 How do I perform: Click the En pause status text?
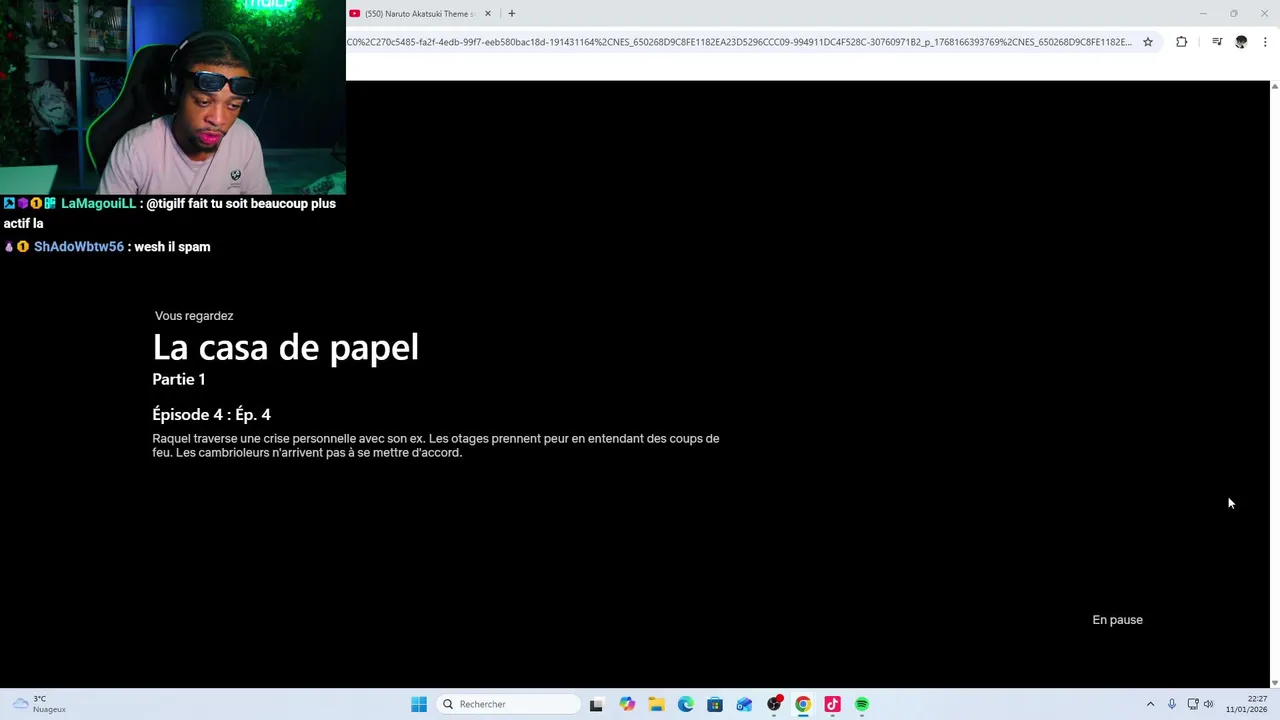[x=1117, y=620]
